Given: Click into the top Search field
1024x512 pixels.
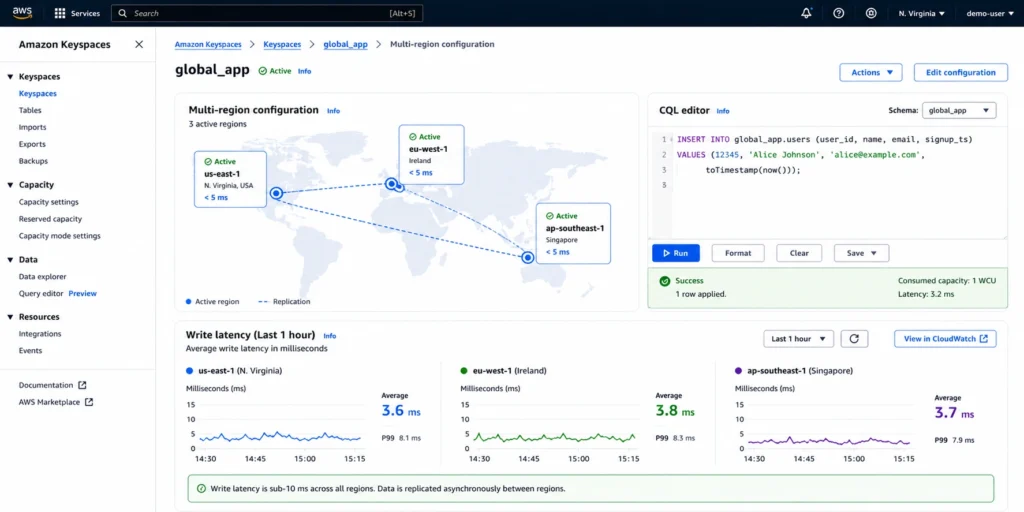Looking at the screenshot, I should coord(267,13).
